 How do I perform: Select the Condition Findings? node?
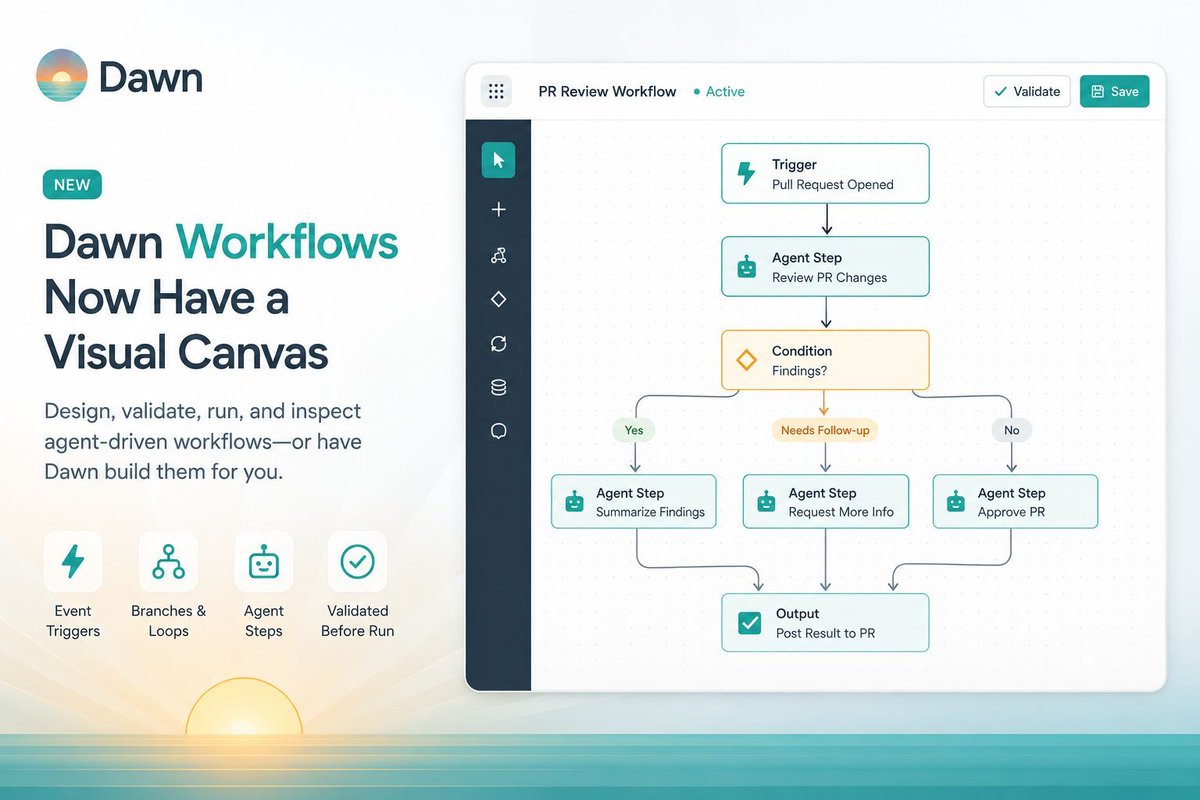[x=825, y=360]
